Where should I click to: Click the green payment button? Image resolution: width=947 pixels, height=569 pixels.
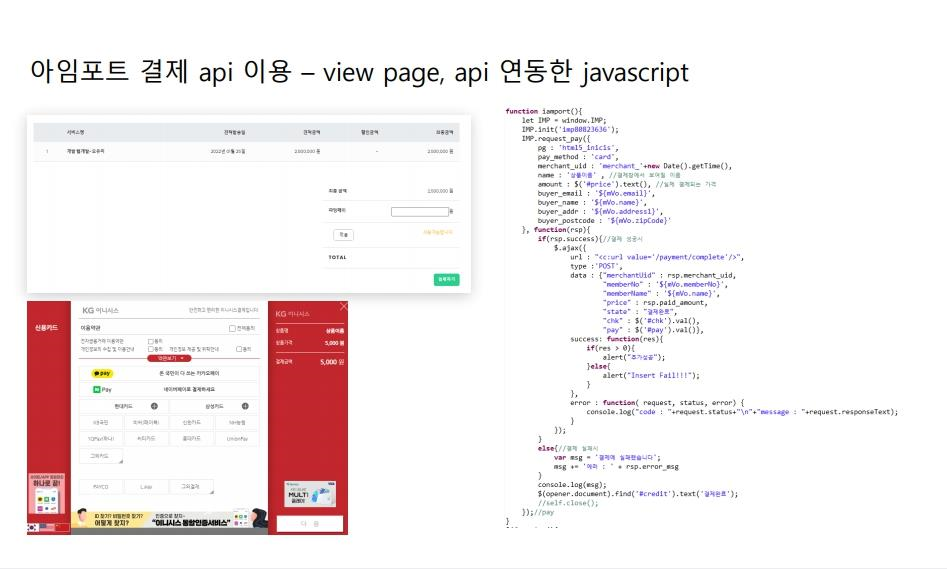click(x=446, y=280)
